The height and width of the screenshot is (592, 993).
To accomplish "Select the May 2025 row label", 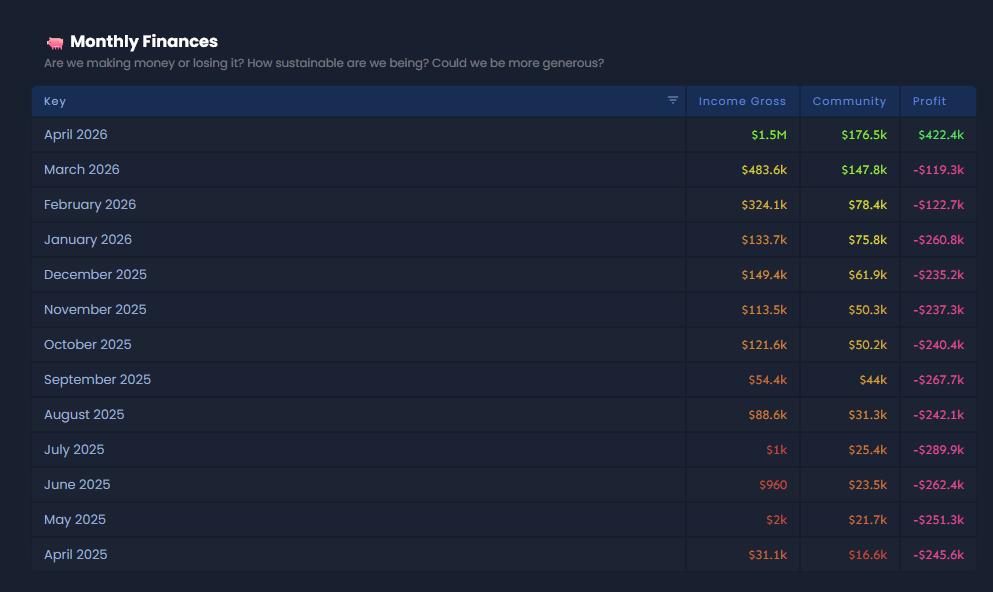I will click(x=75, y=519).
